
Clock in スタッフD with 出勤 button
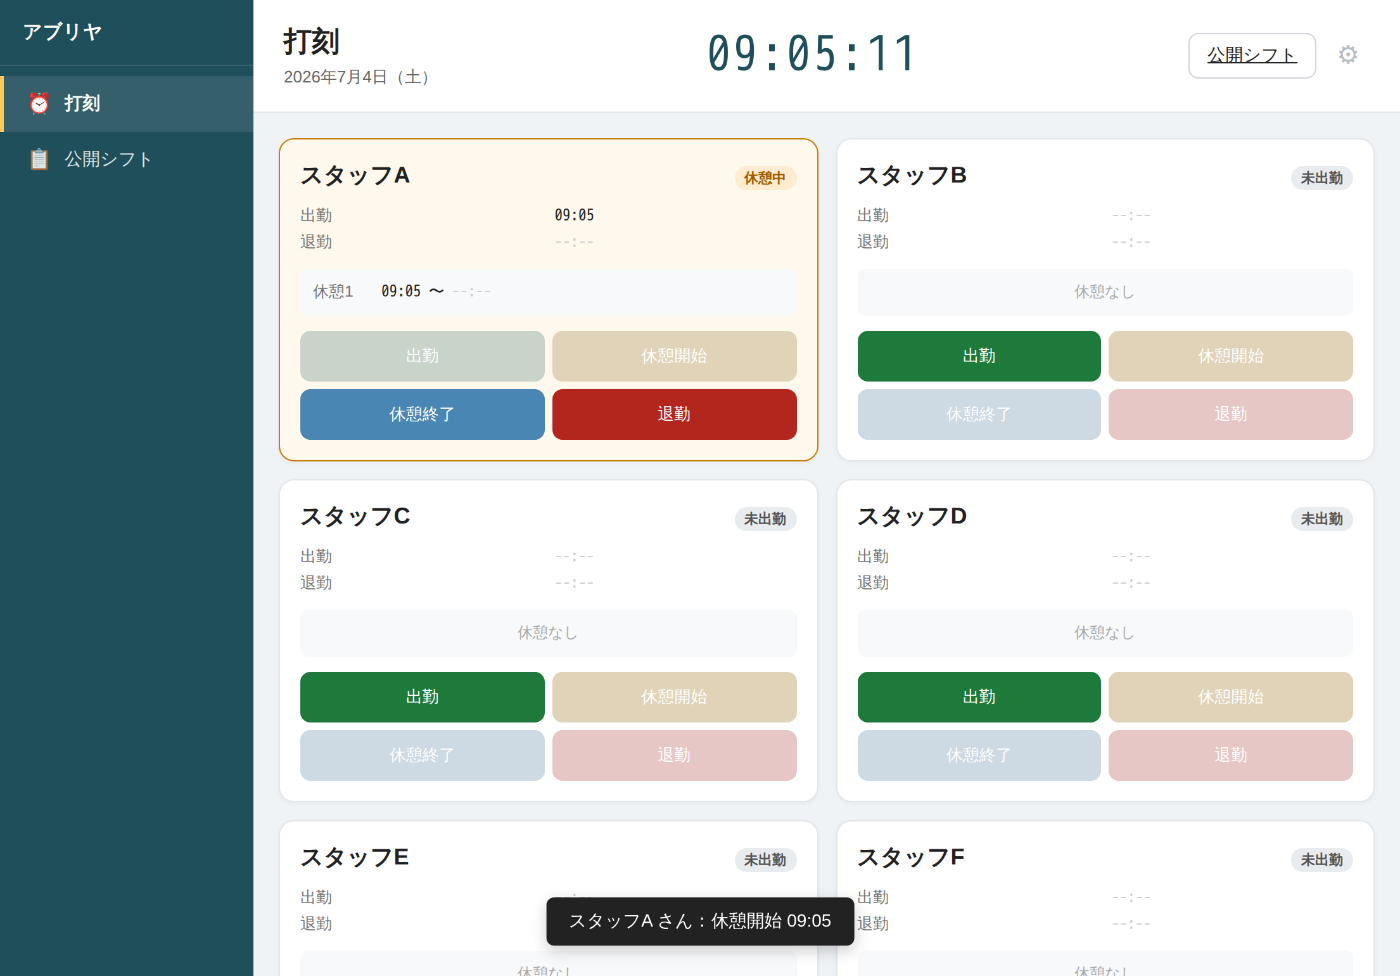(979, 697)
